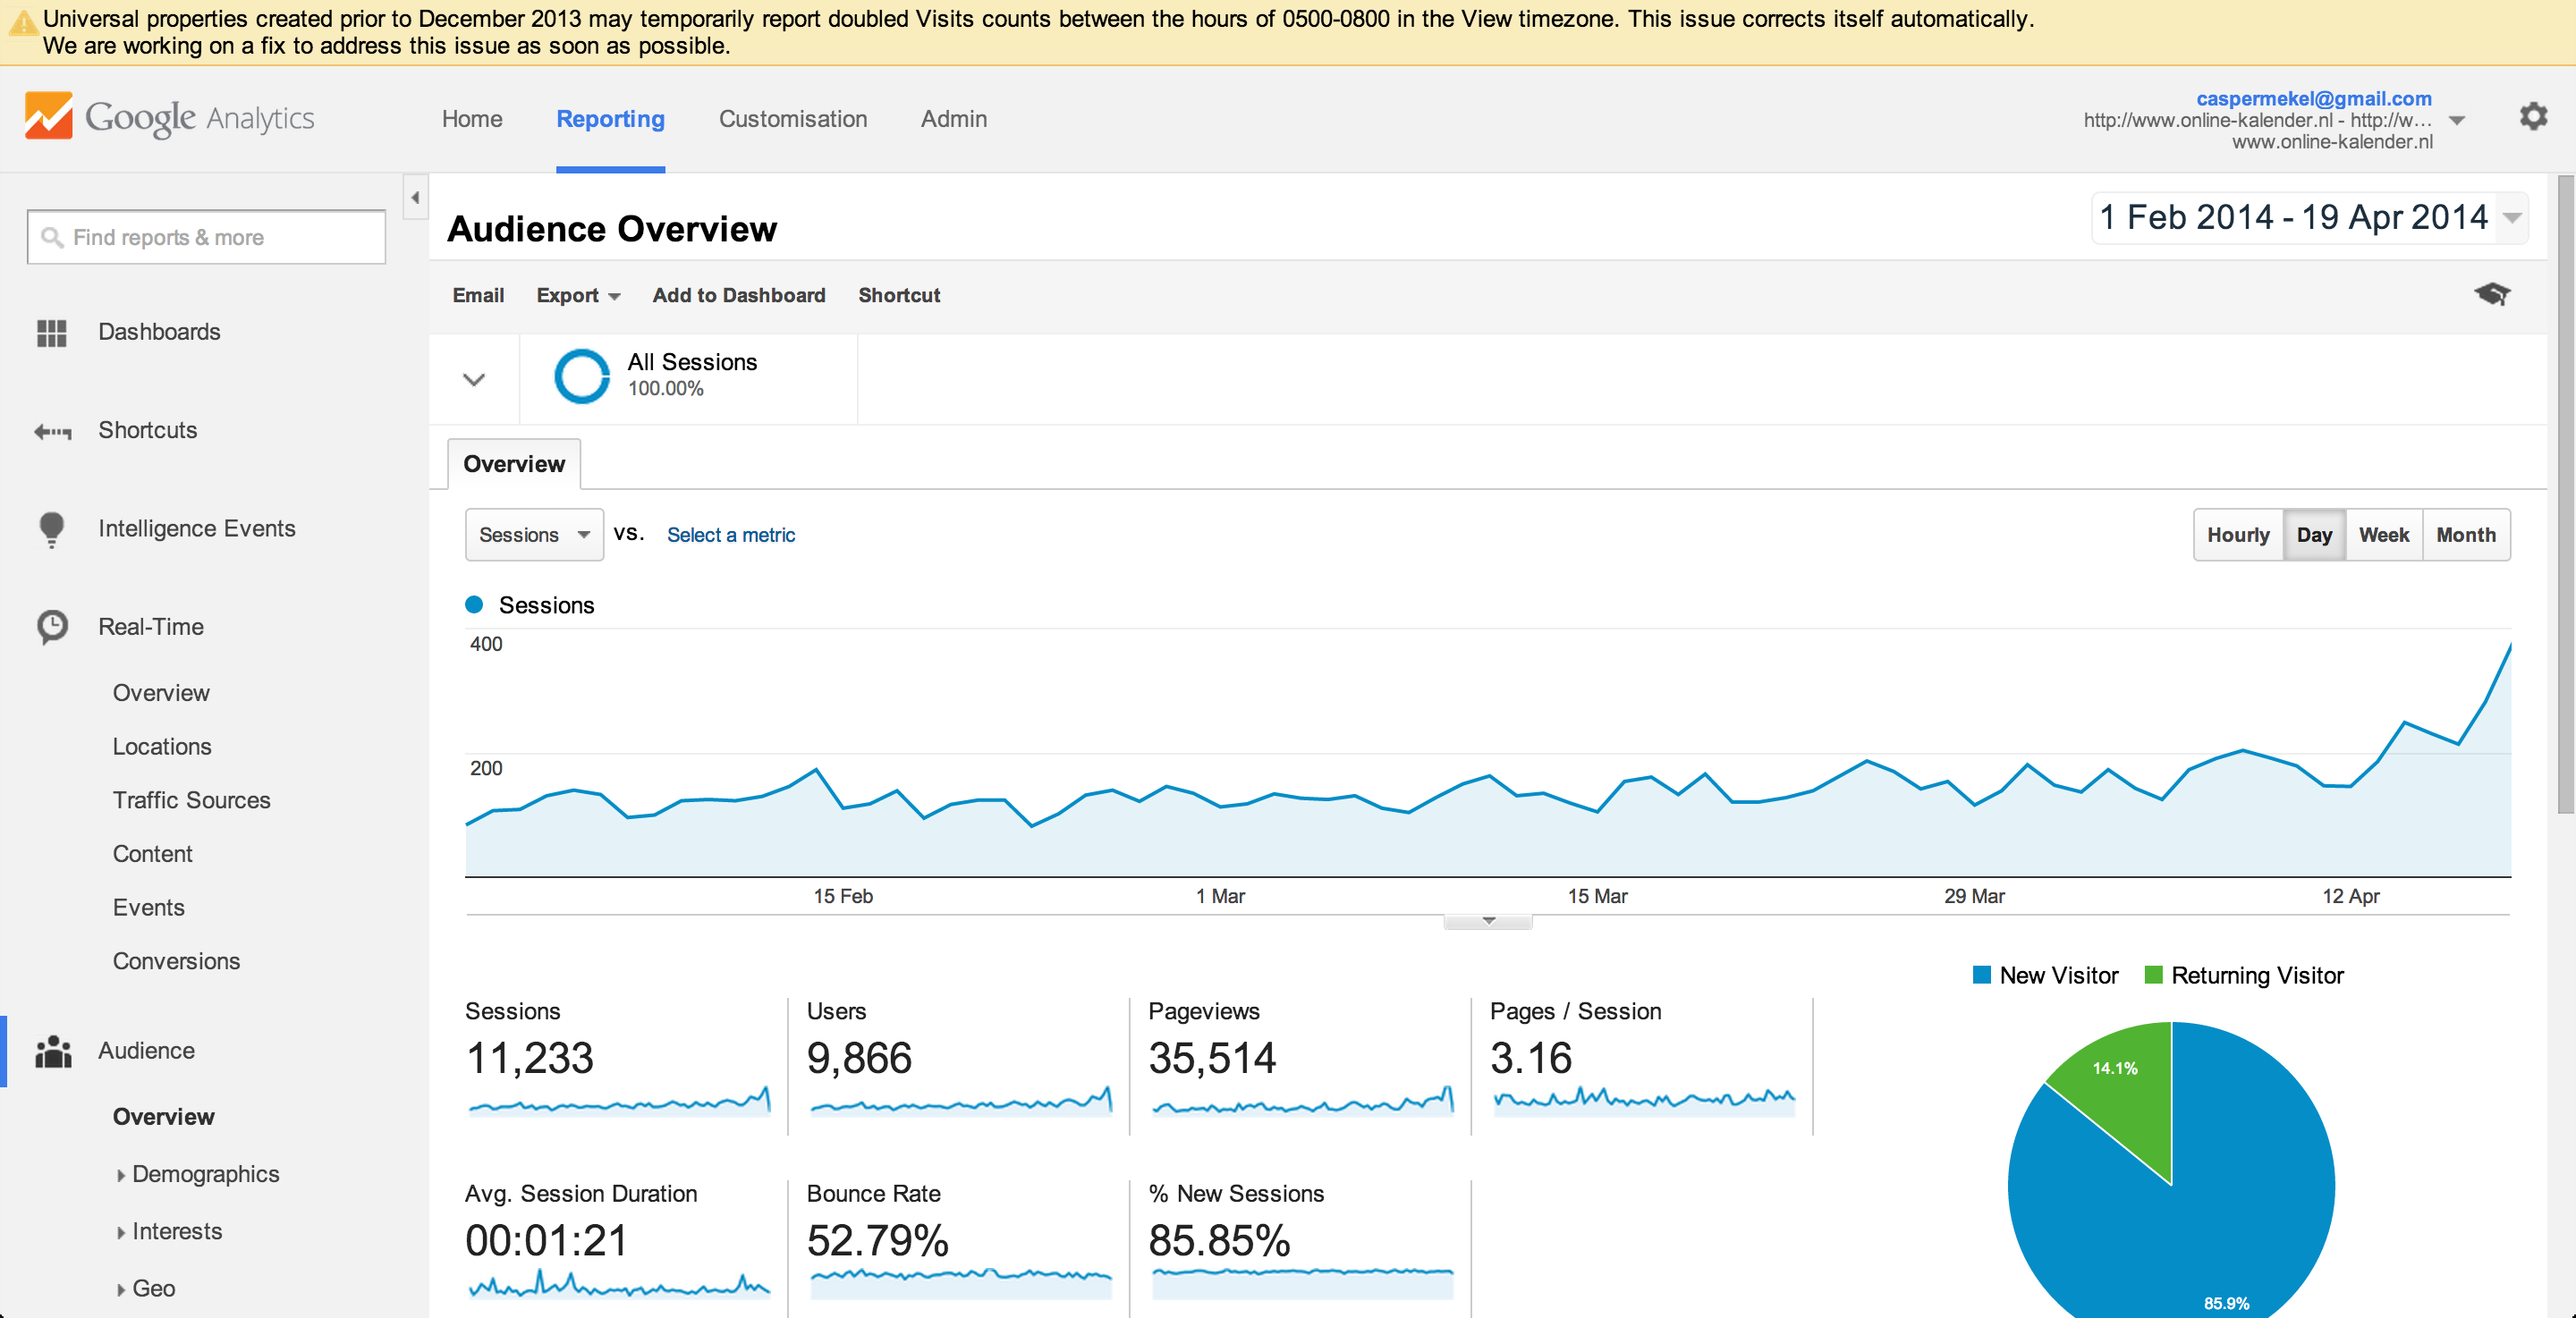Click the Avg. Session Duration 00:01:21 value
2576x1318 pixels.
point(546,1241)
